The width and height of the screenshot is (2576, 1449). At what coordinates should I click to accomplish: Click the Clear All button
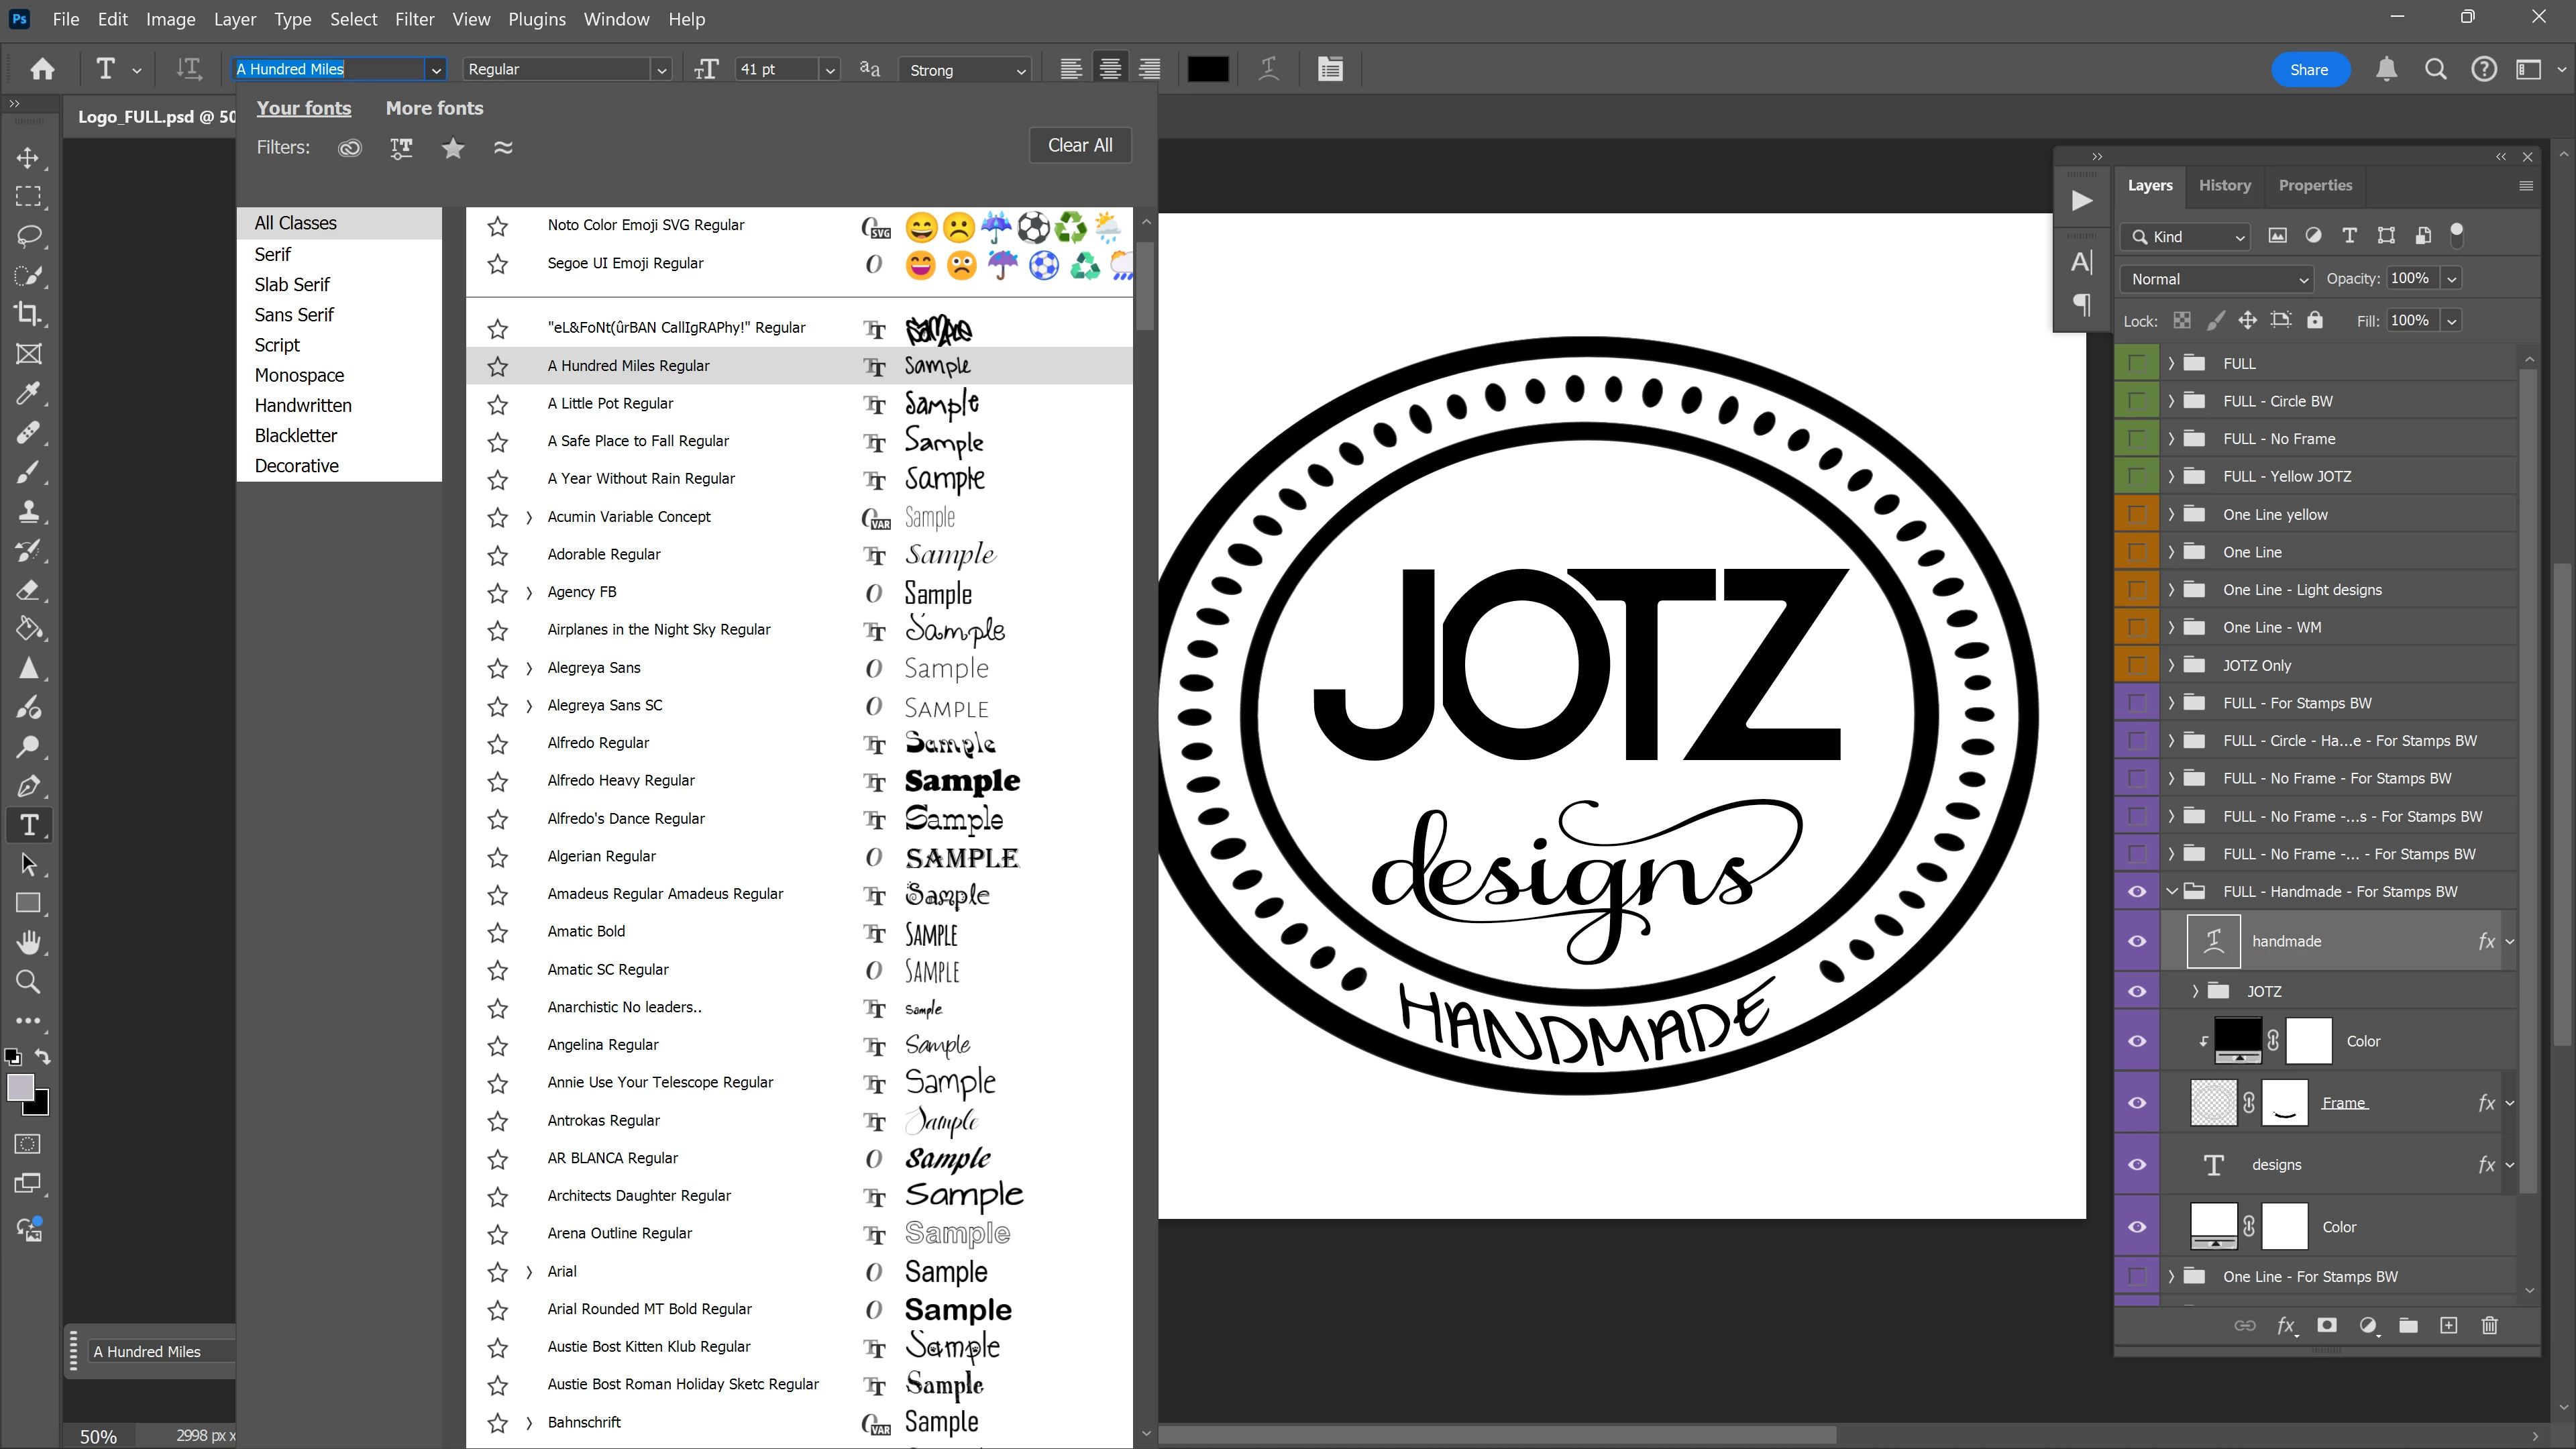pyautogui.click(x=1080, y=145)
